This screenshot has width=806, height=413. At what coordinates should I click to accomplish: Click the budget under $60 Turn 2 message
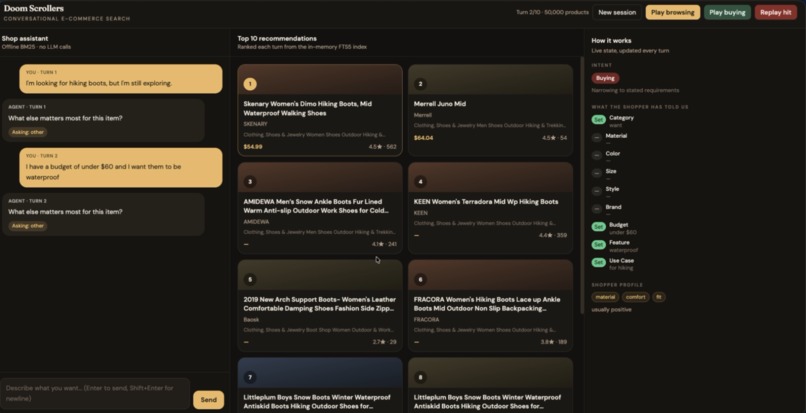[x=121, y=168]
